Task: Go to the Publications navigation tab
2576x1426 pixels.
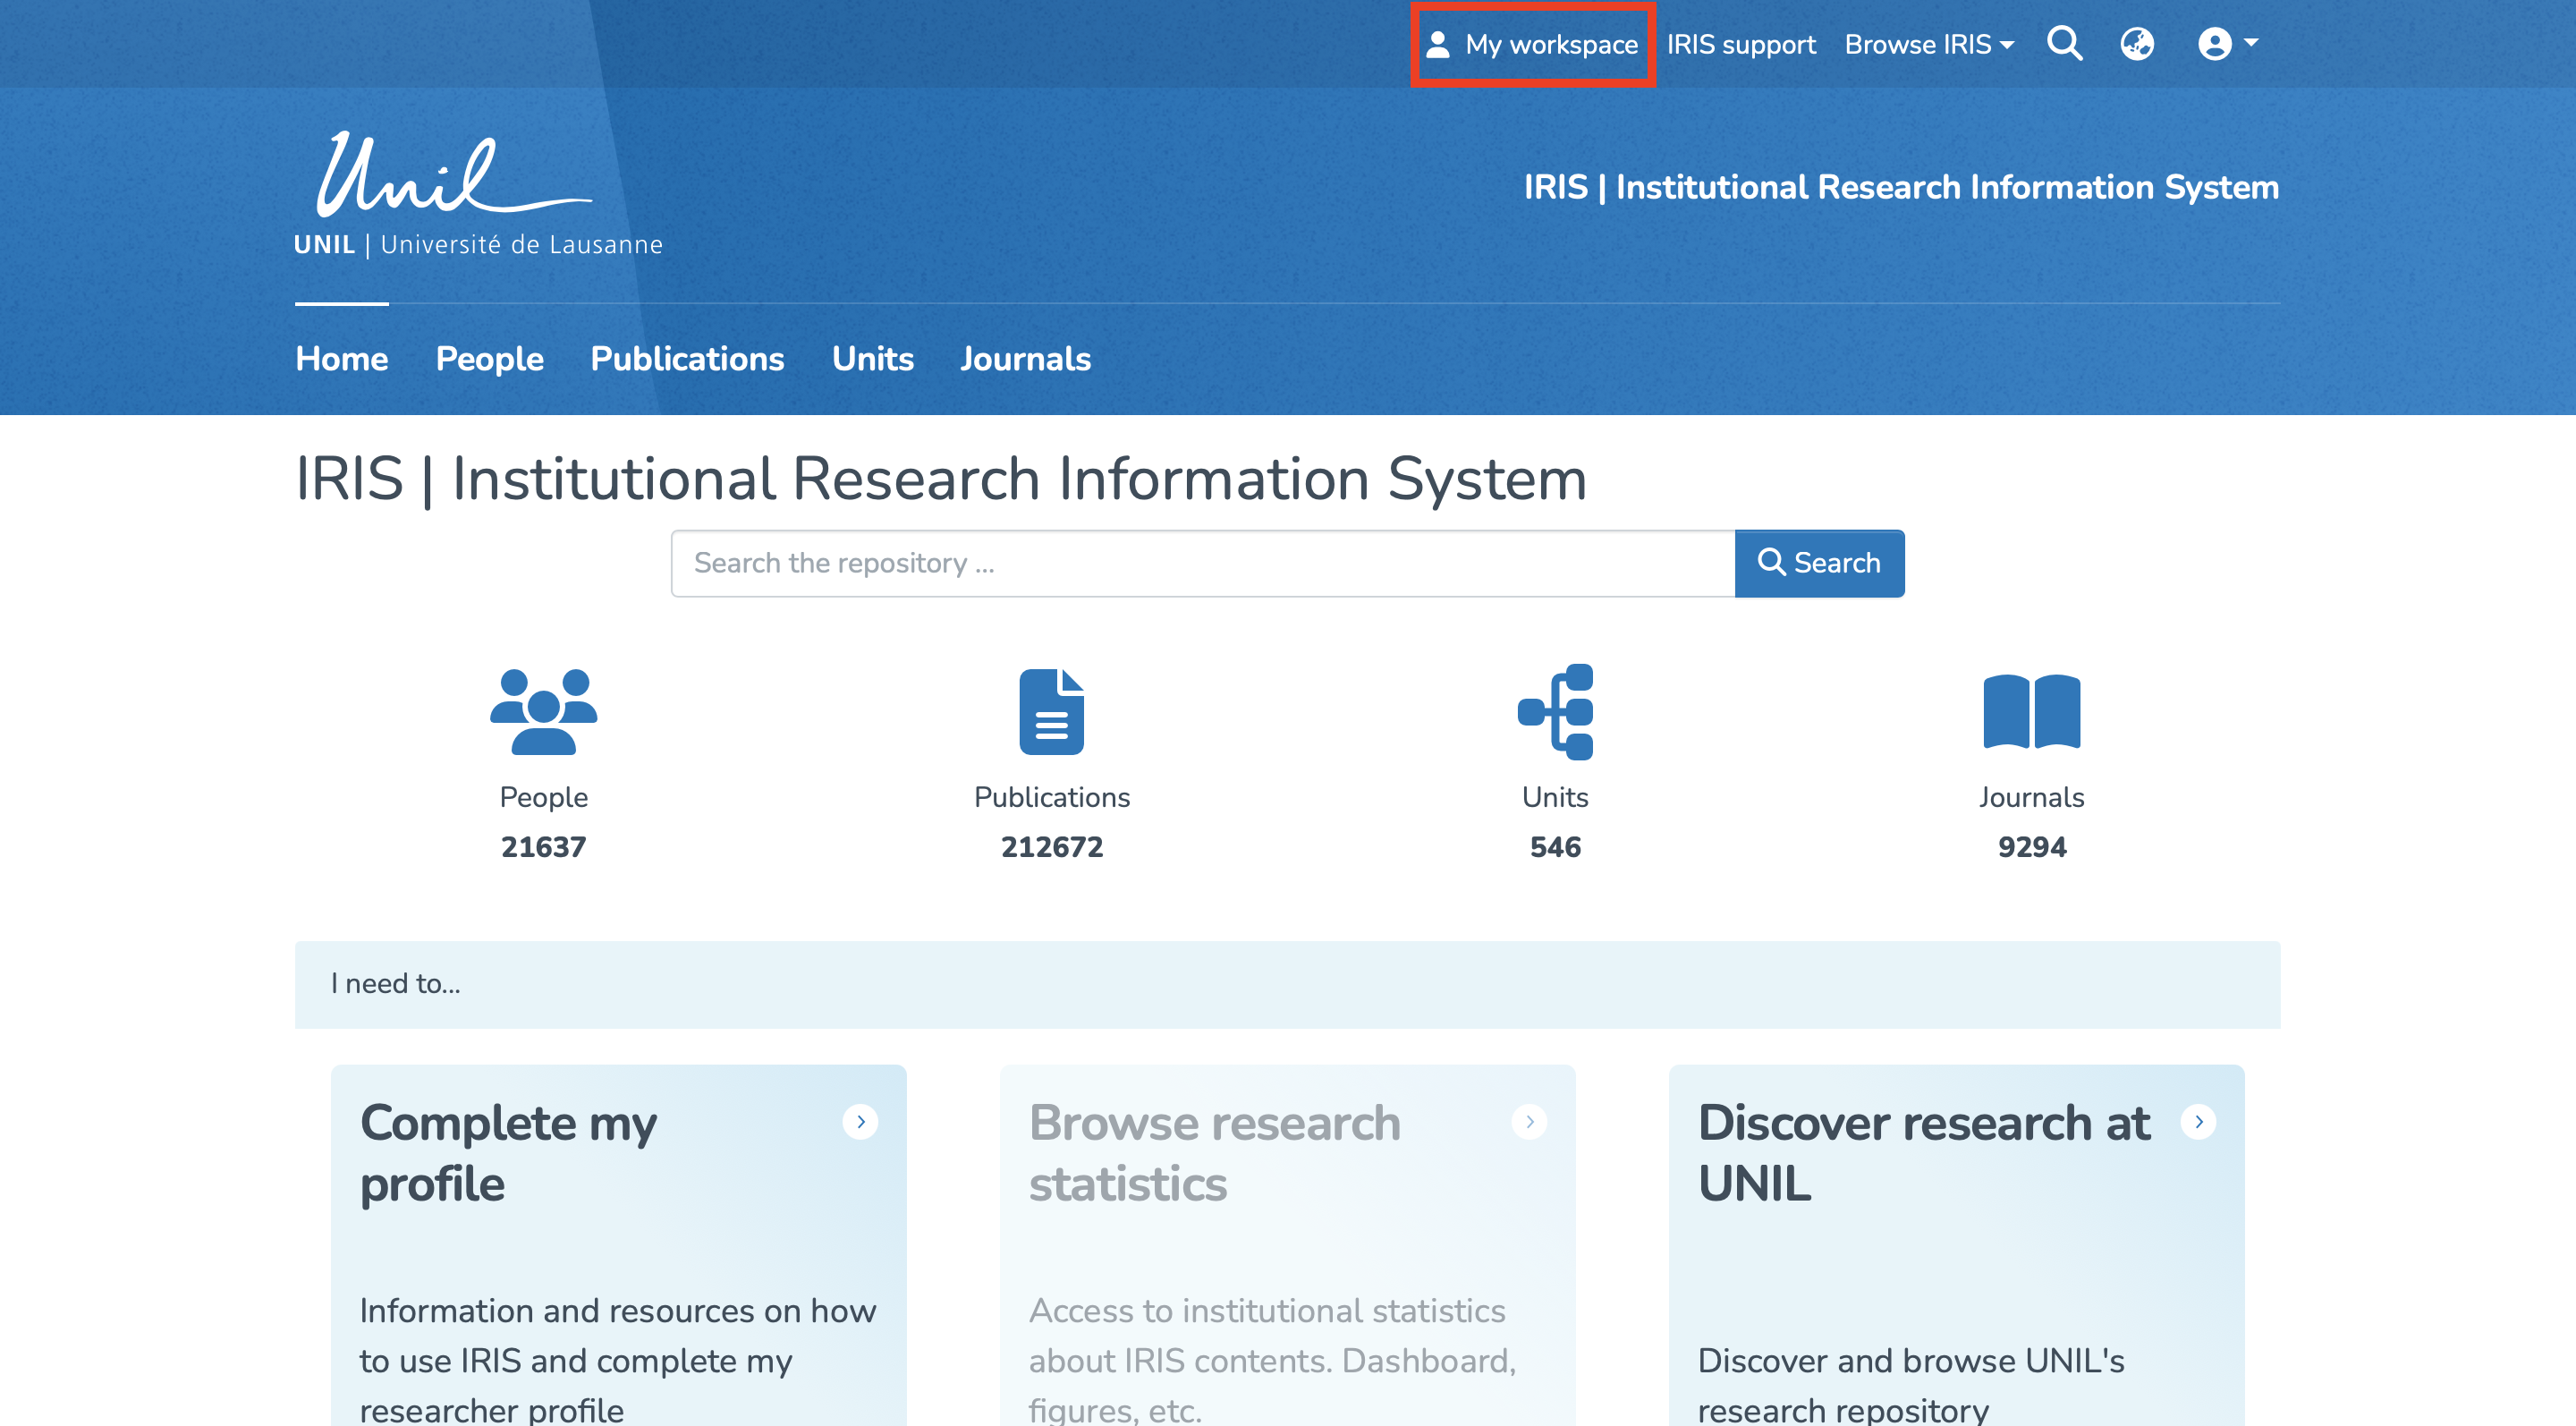Action: (687, 359)
